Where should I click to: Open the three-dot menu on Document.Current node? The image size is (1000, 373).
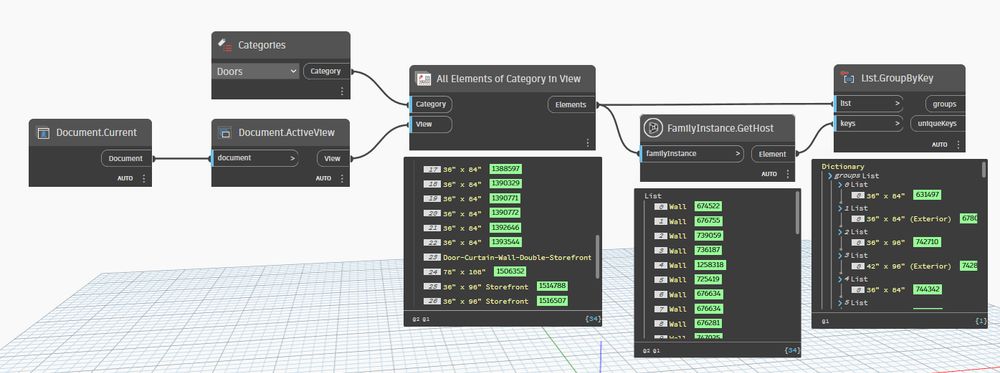click(x=143, y=179)
